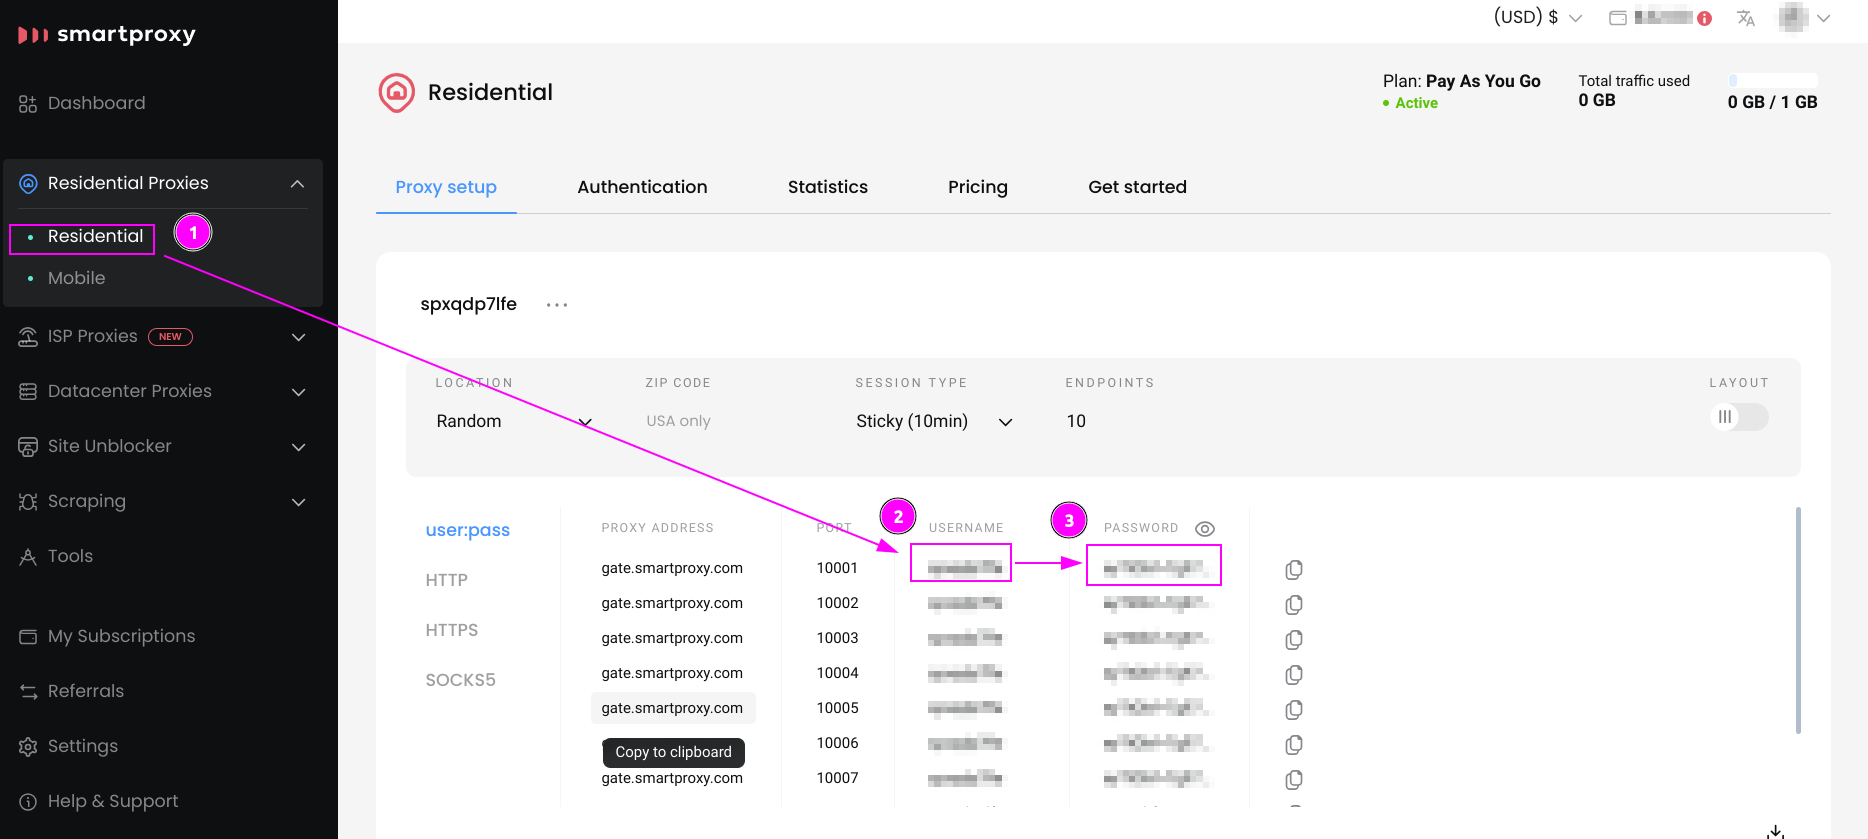Switch to the Authentication tab

642,187
